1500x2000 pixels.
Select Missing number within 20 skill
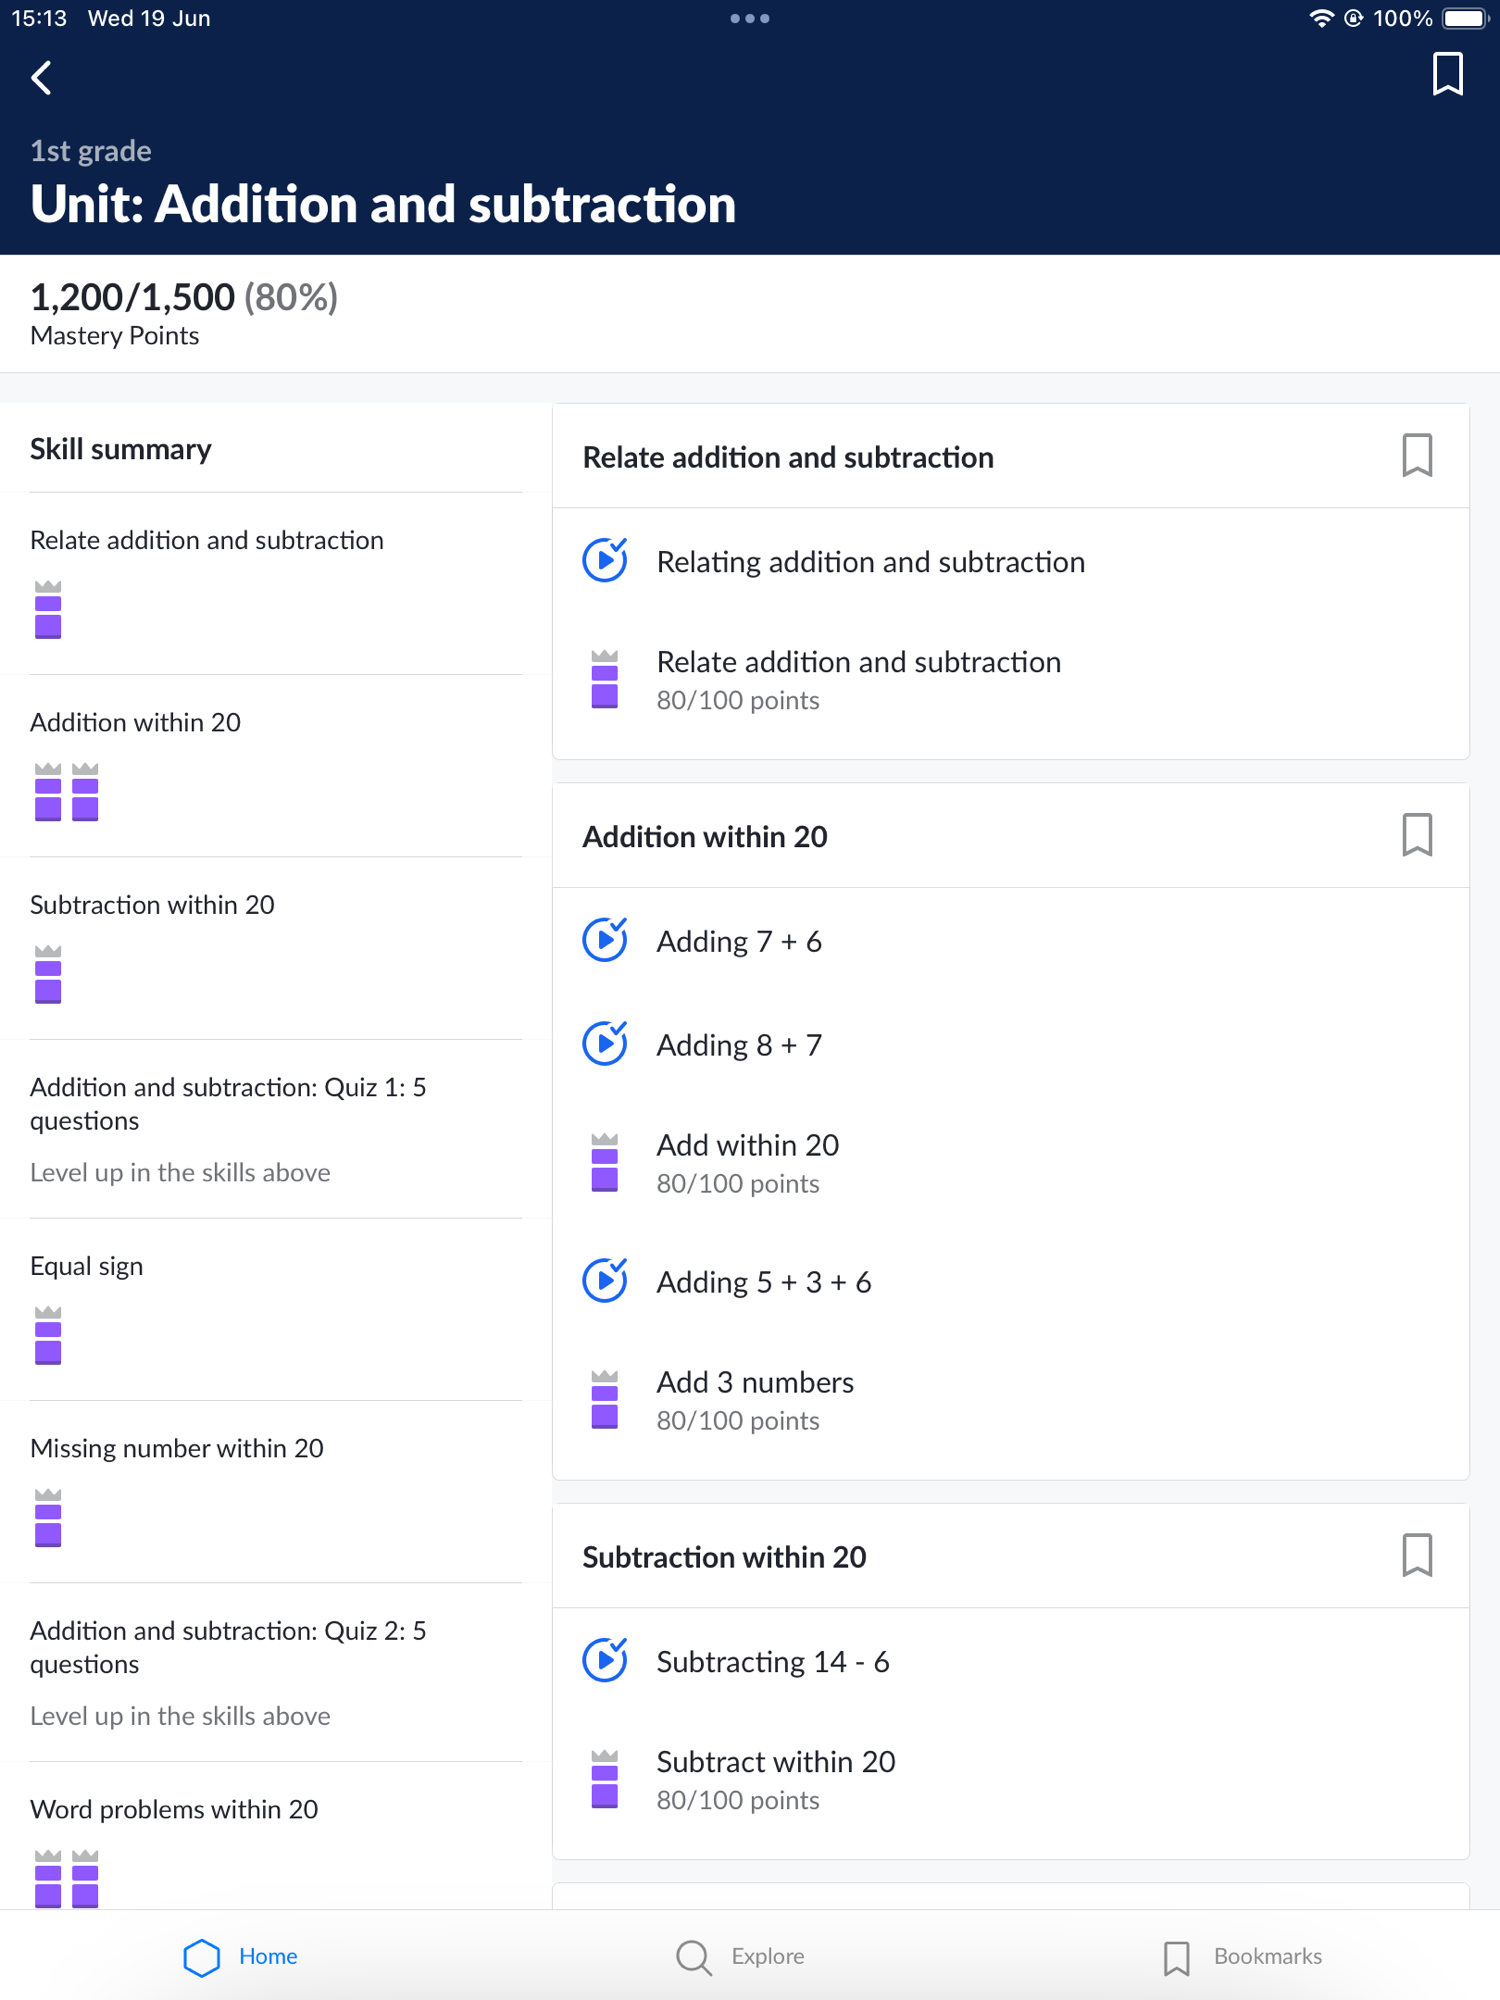177,1448
